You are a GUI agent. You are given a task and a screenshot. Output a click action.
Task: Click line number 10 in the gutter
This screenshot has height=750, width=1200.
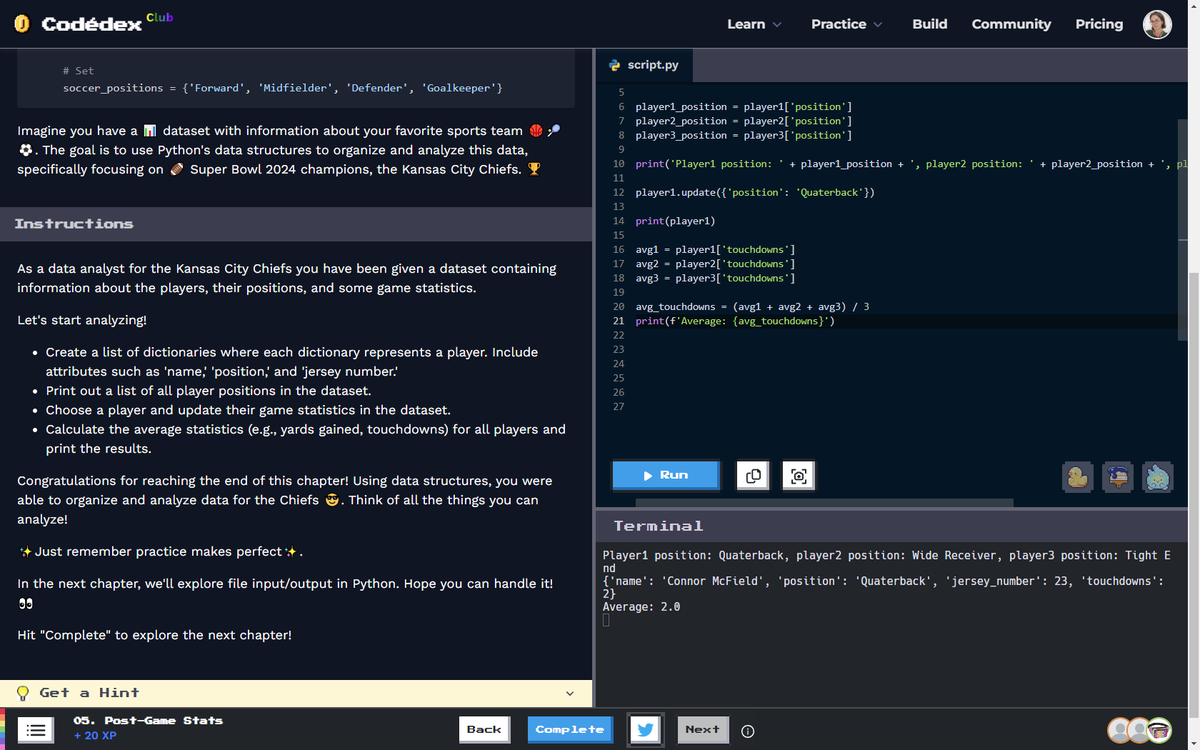pyautogui.click(x=618, y=164)
